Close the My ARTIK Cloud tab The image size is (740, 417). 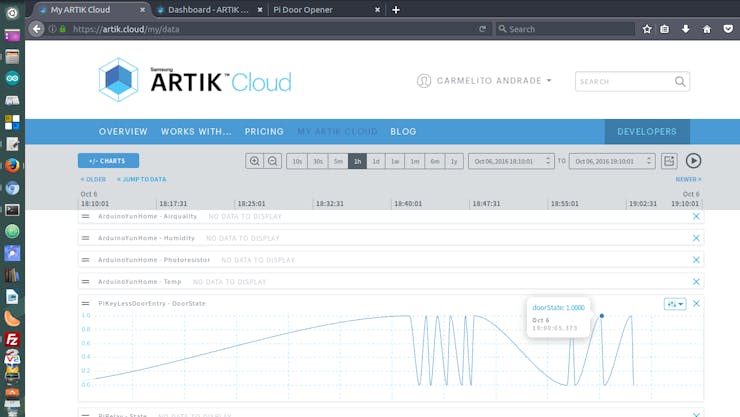[x=143, y=9]
